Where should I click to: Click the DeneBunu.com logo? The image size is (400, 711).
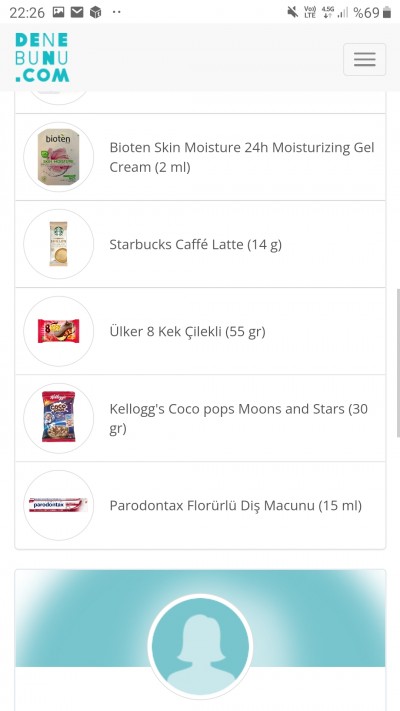[42, 58]
